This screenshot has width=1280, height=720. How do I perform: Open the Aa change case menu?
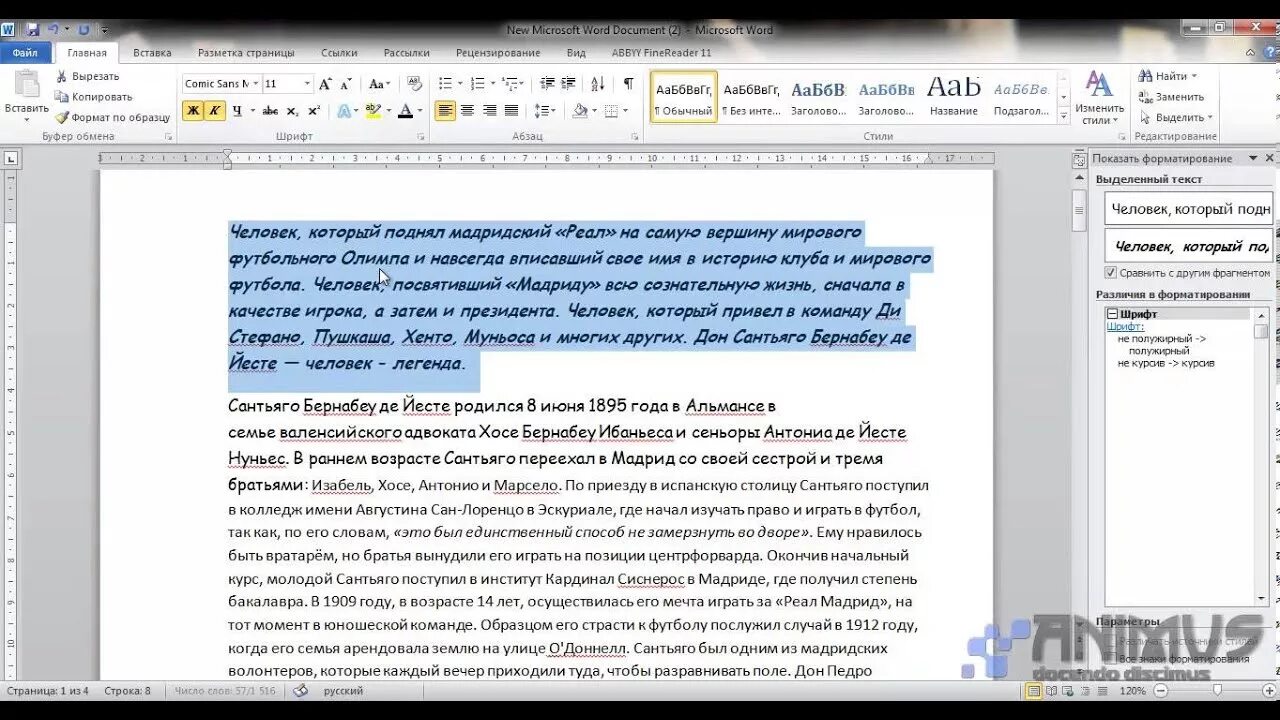[378, 84]
